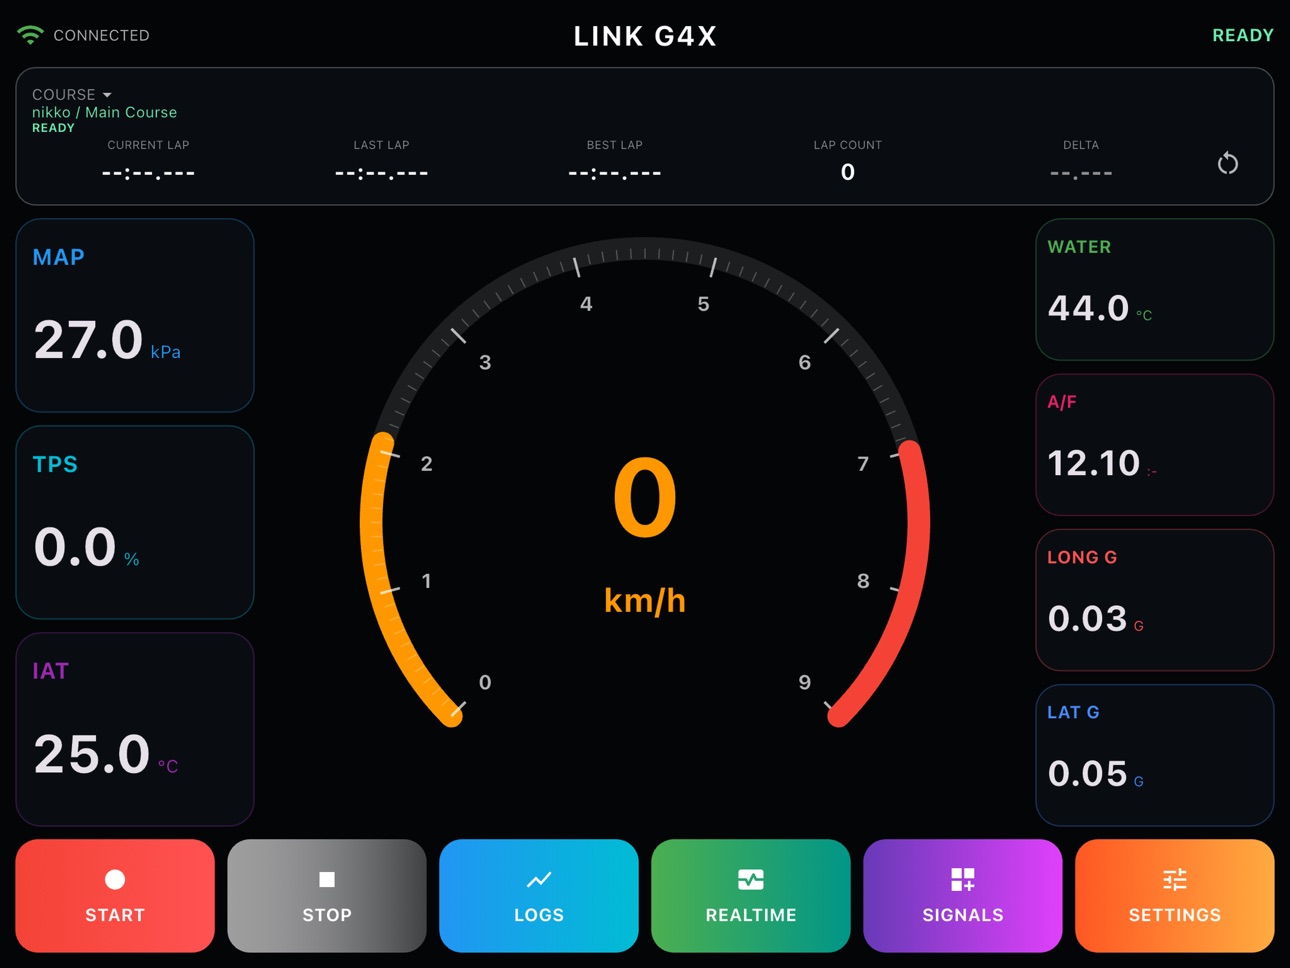Reset lap timer with the refresh icon
This screenshot has height=968, width=1290.
1228,164
